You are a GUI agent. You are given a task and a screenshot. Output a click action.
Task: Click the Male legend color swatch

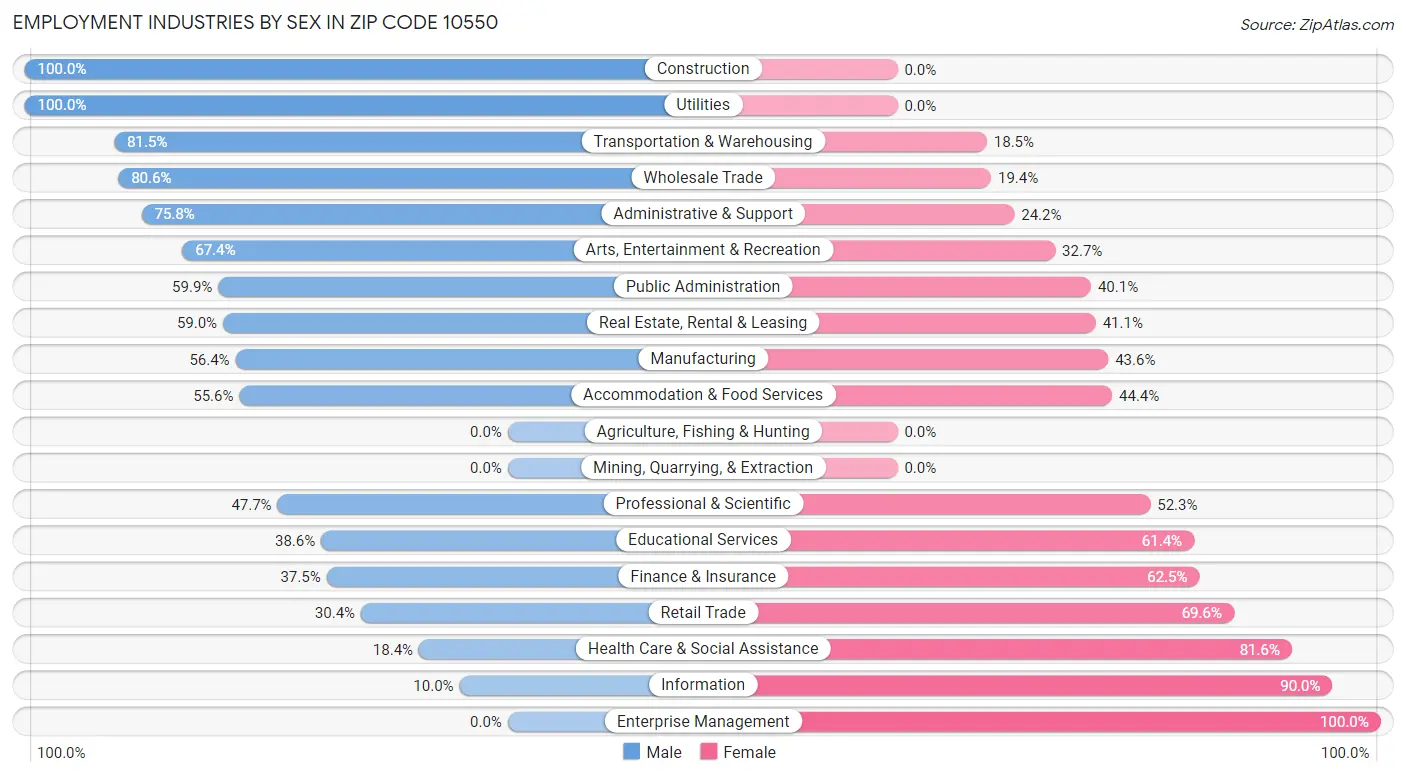click(631, 752)
